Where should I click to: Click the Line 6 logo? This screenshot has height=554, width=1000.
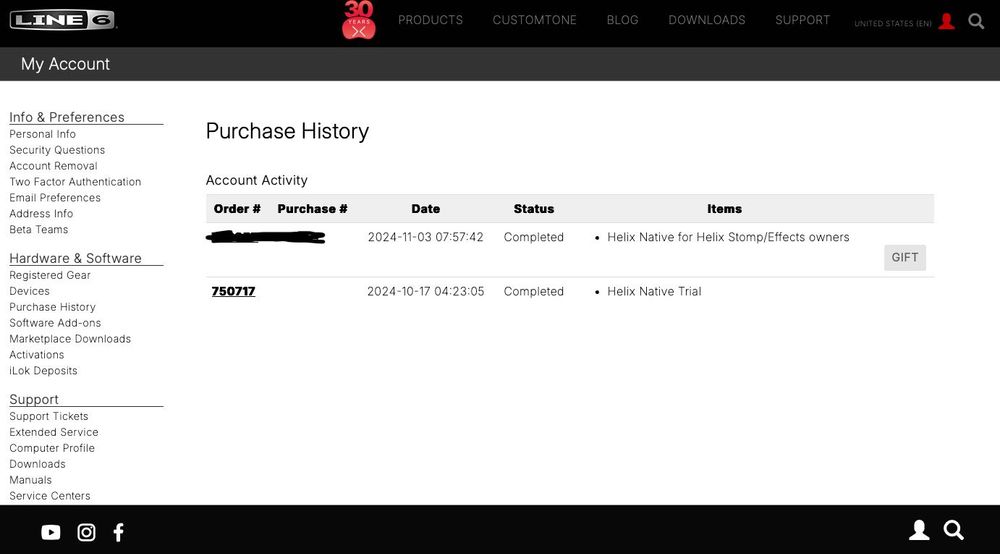click(62, 20)
